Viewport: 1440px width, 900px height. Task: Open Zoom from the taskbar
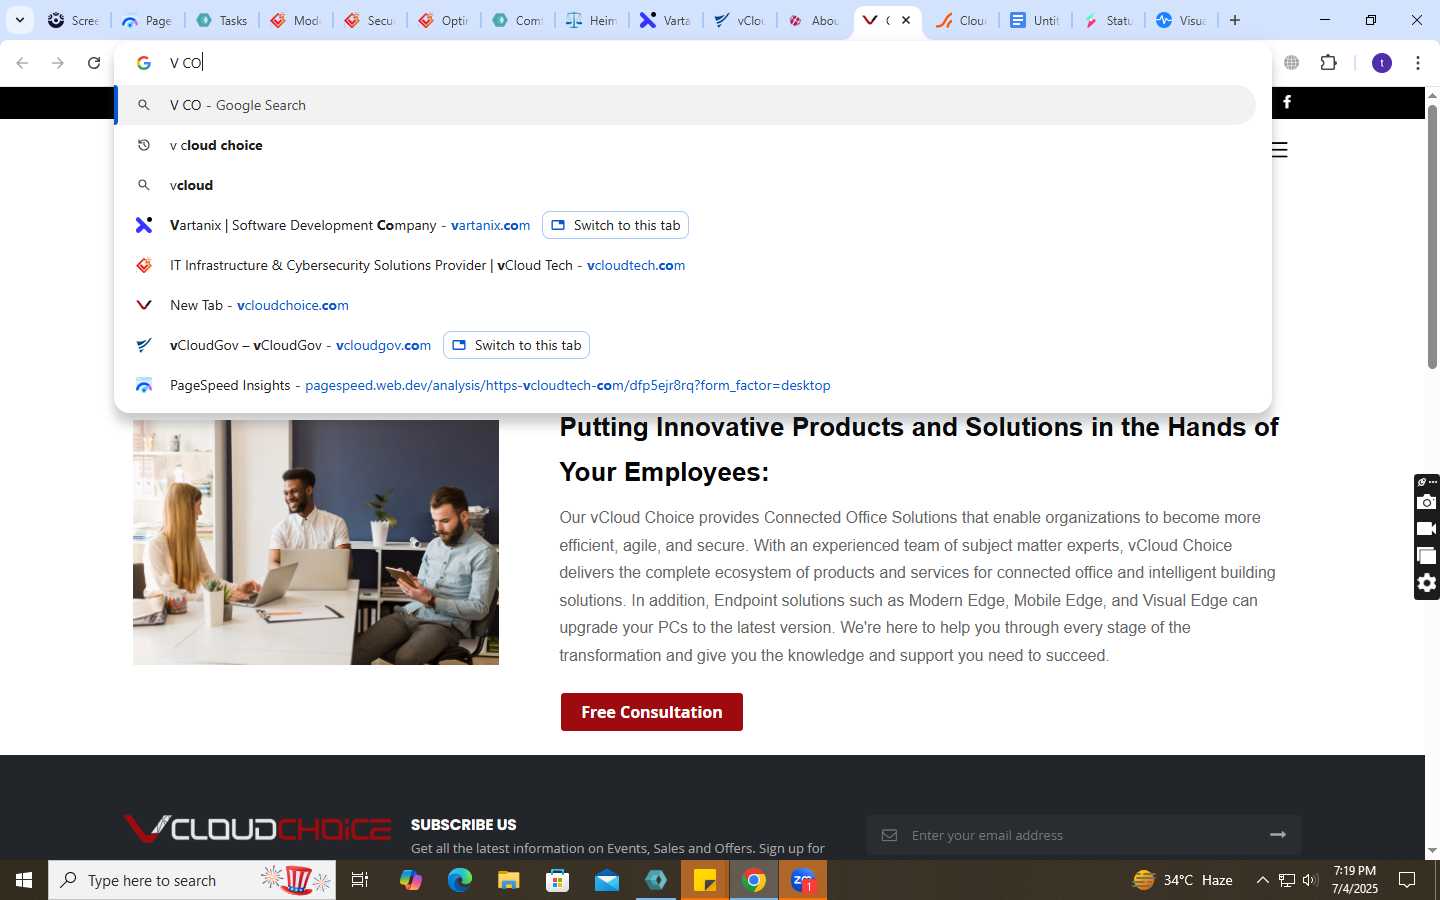tap(803, 880)
